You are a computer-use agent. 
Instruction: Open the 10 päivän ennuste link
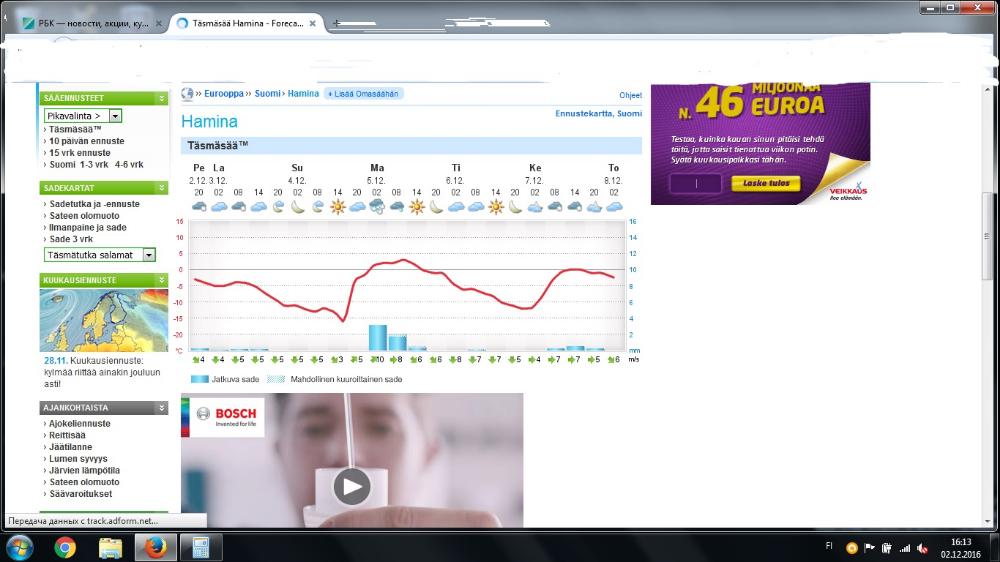[x=86, y=141]
